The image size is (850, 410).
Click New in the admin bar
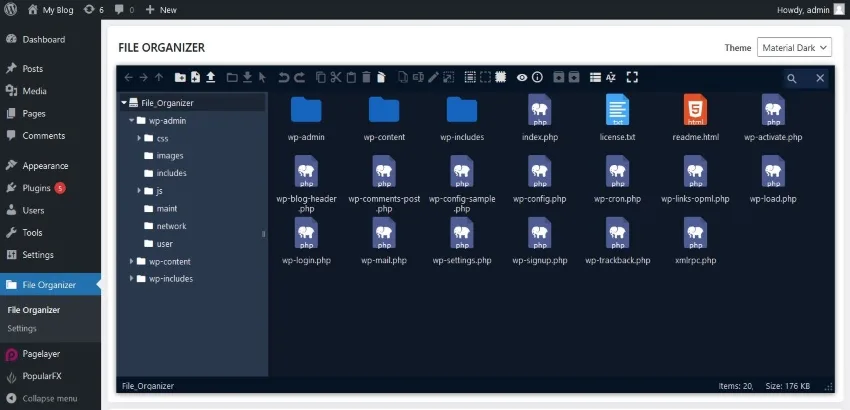point(161,10)
